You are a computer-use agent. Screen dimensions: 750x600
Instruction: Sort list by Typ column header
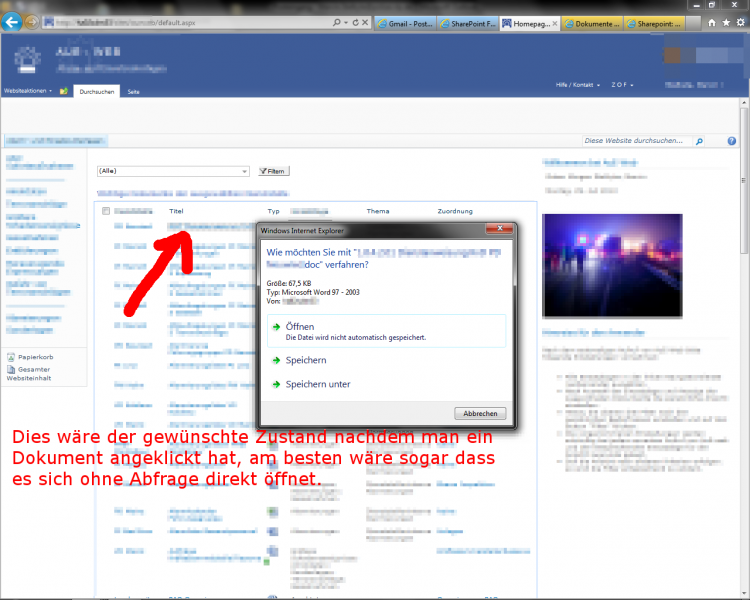274,211
